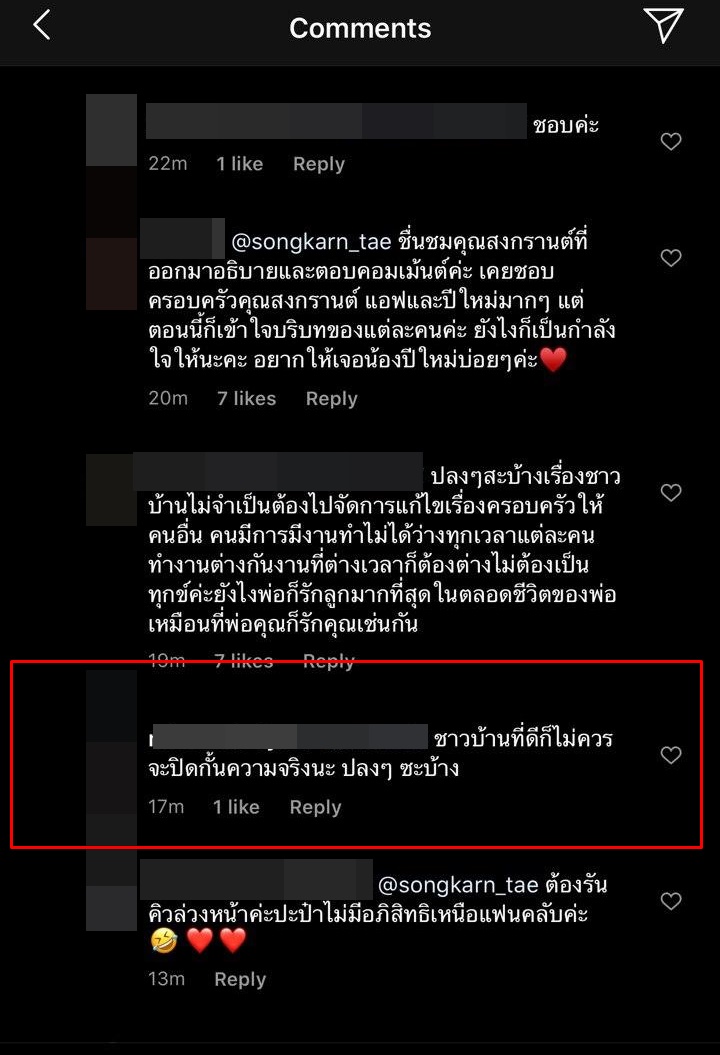The height and width of the screenshot is (1055, 720).
Task: Heart the 17m highlighted comment
Action: (671, 755)
